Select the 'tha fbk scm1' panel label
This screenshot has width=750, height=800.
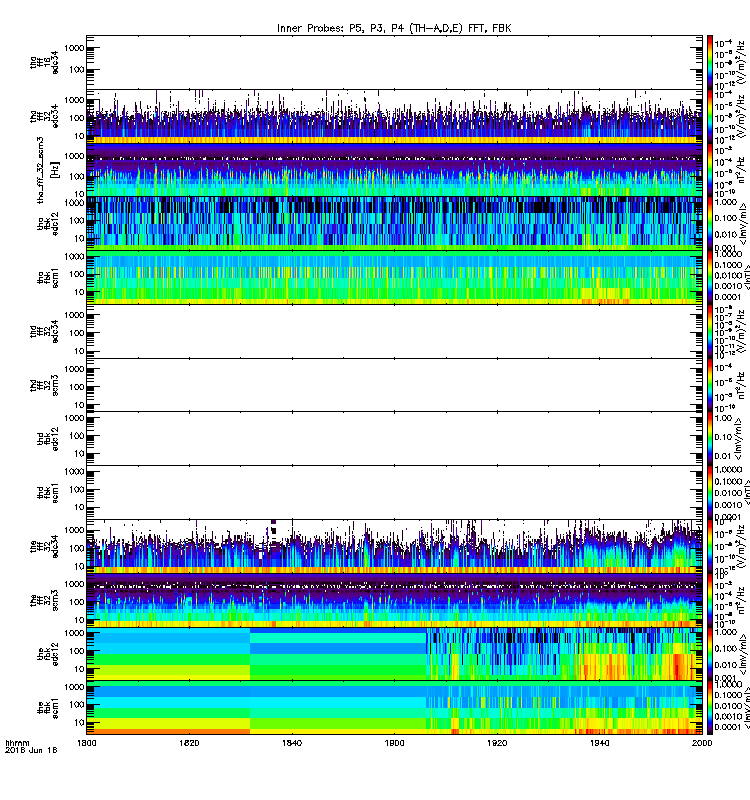click(x=47, y=278)
